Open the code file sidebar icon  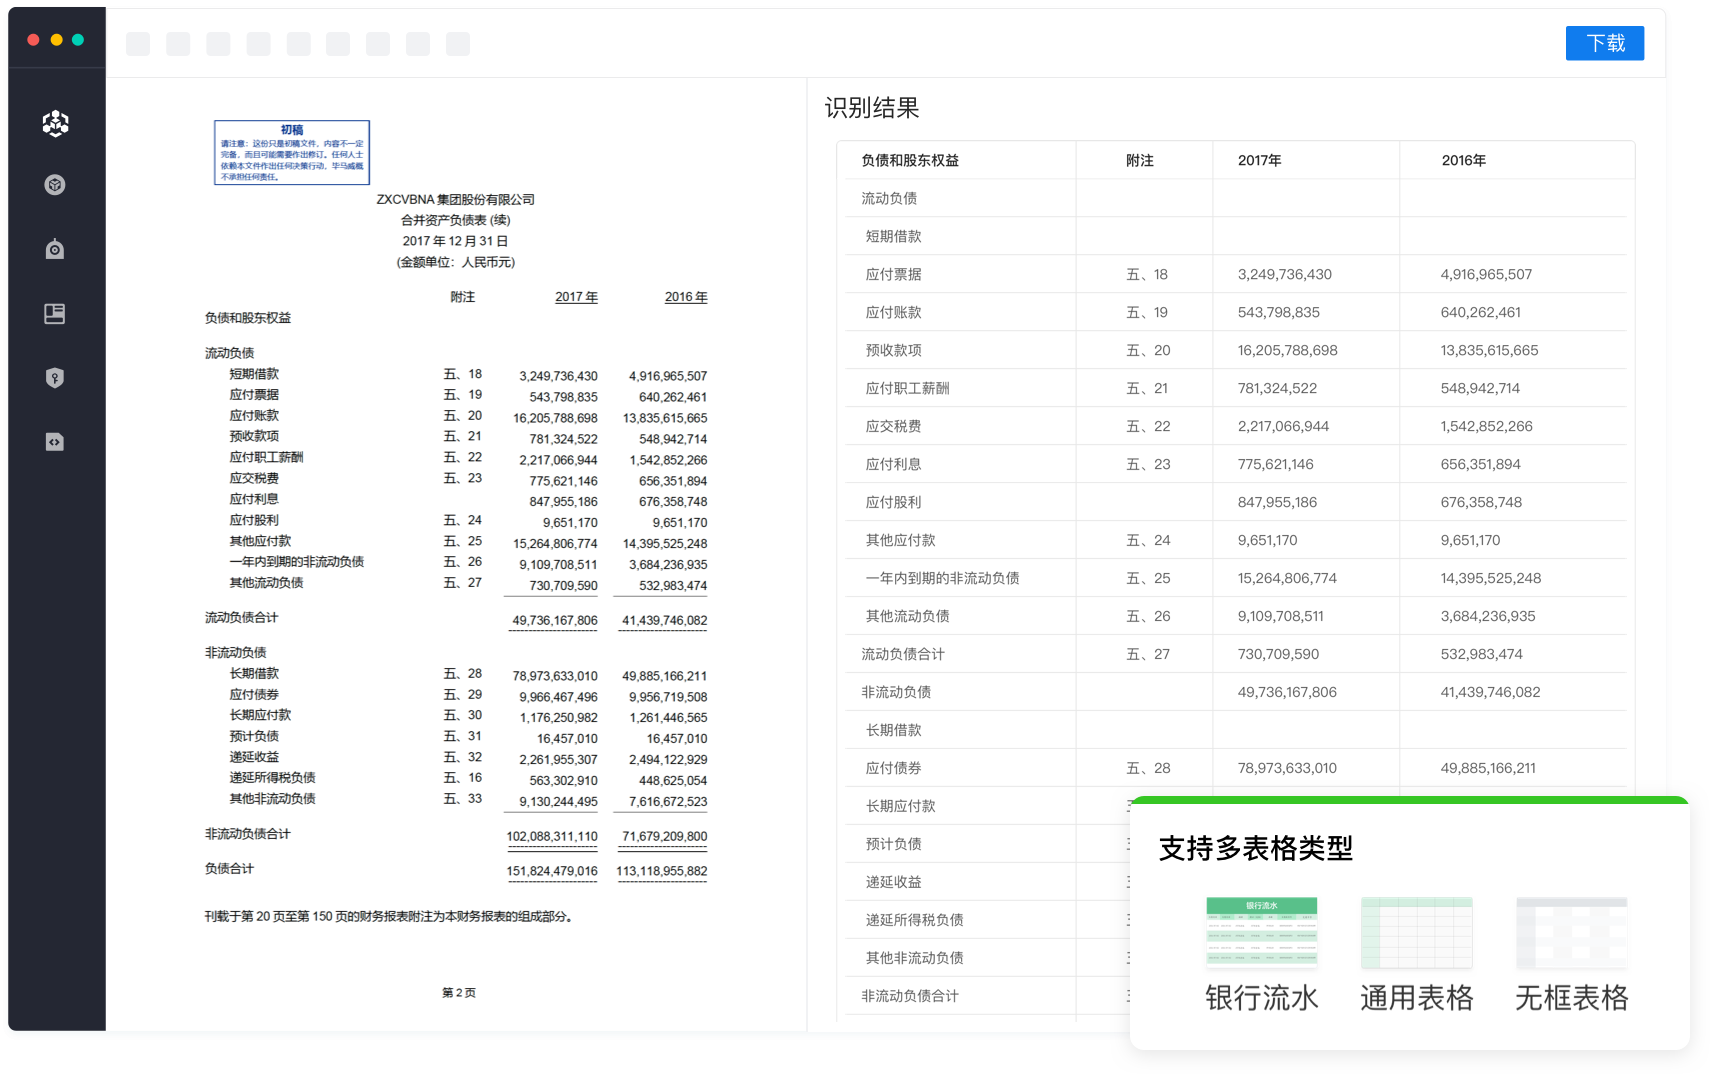[55, 442]
